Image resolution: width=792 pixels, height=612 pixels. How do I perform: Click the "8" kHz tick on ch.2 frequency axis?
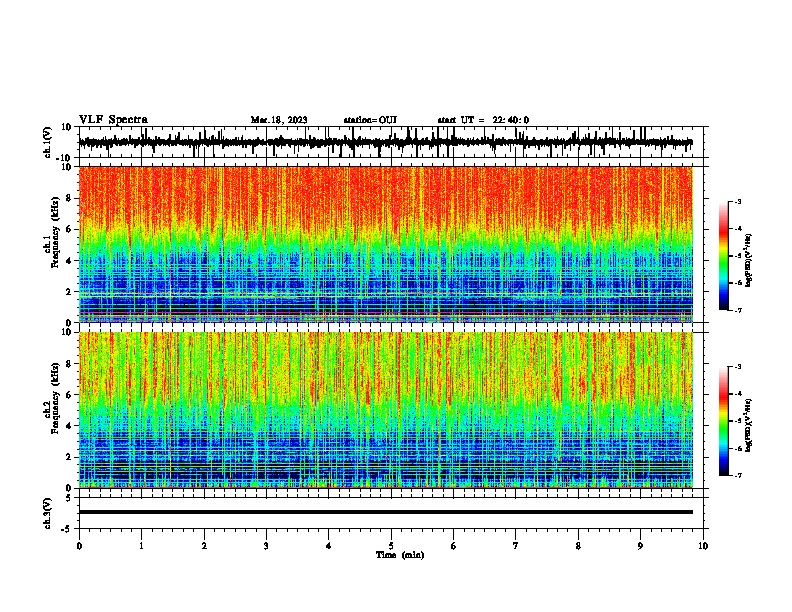click(69, 364)
